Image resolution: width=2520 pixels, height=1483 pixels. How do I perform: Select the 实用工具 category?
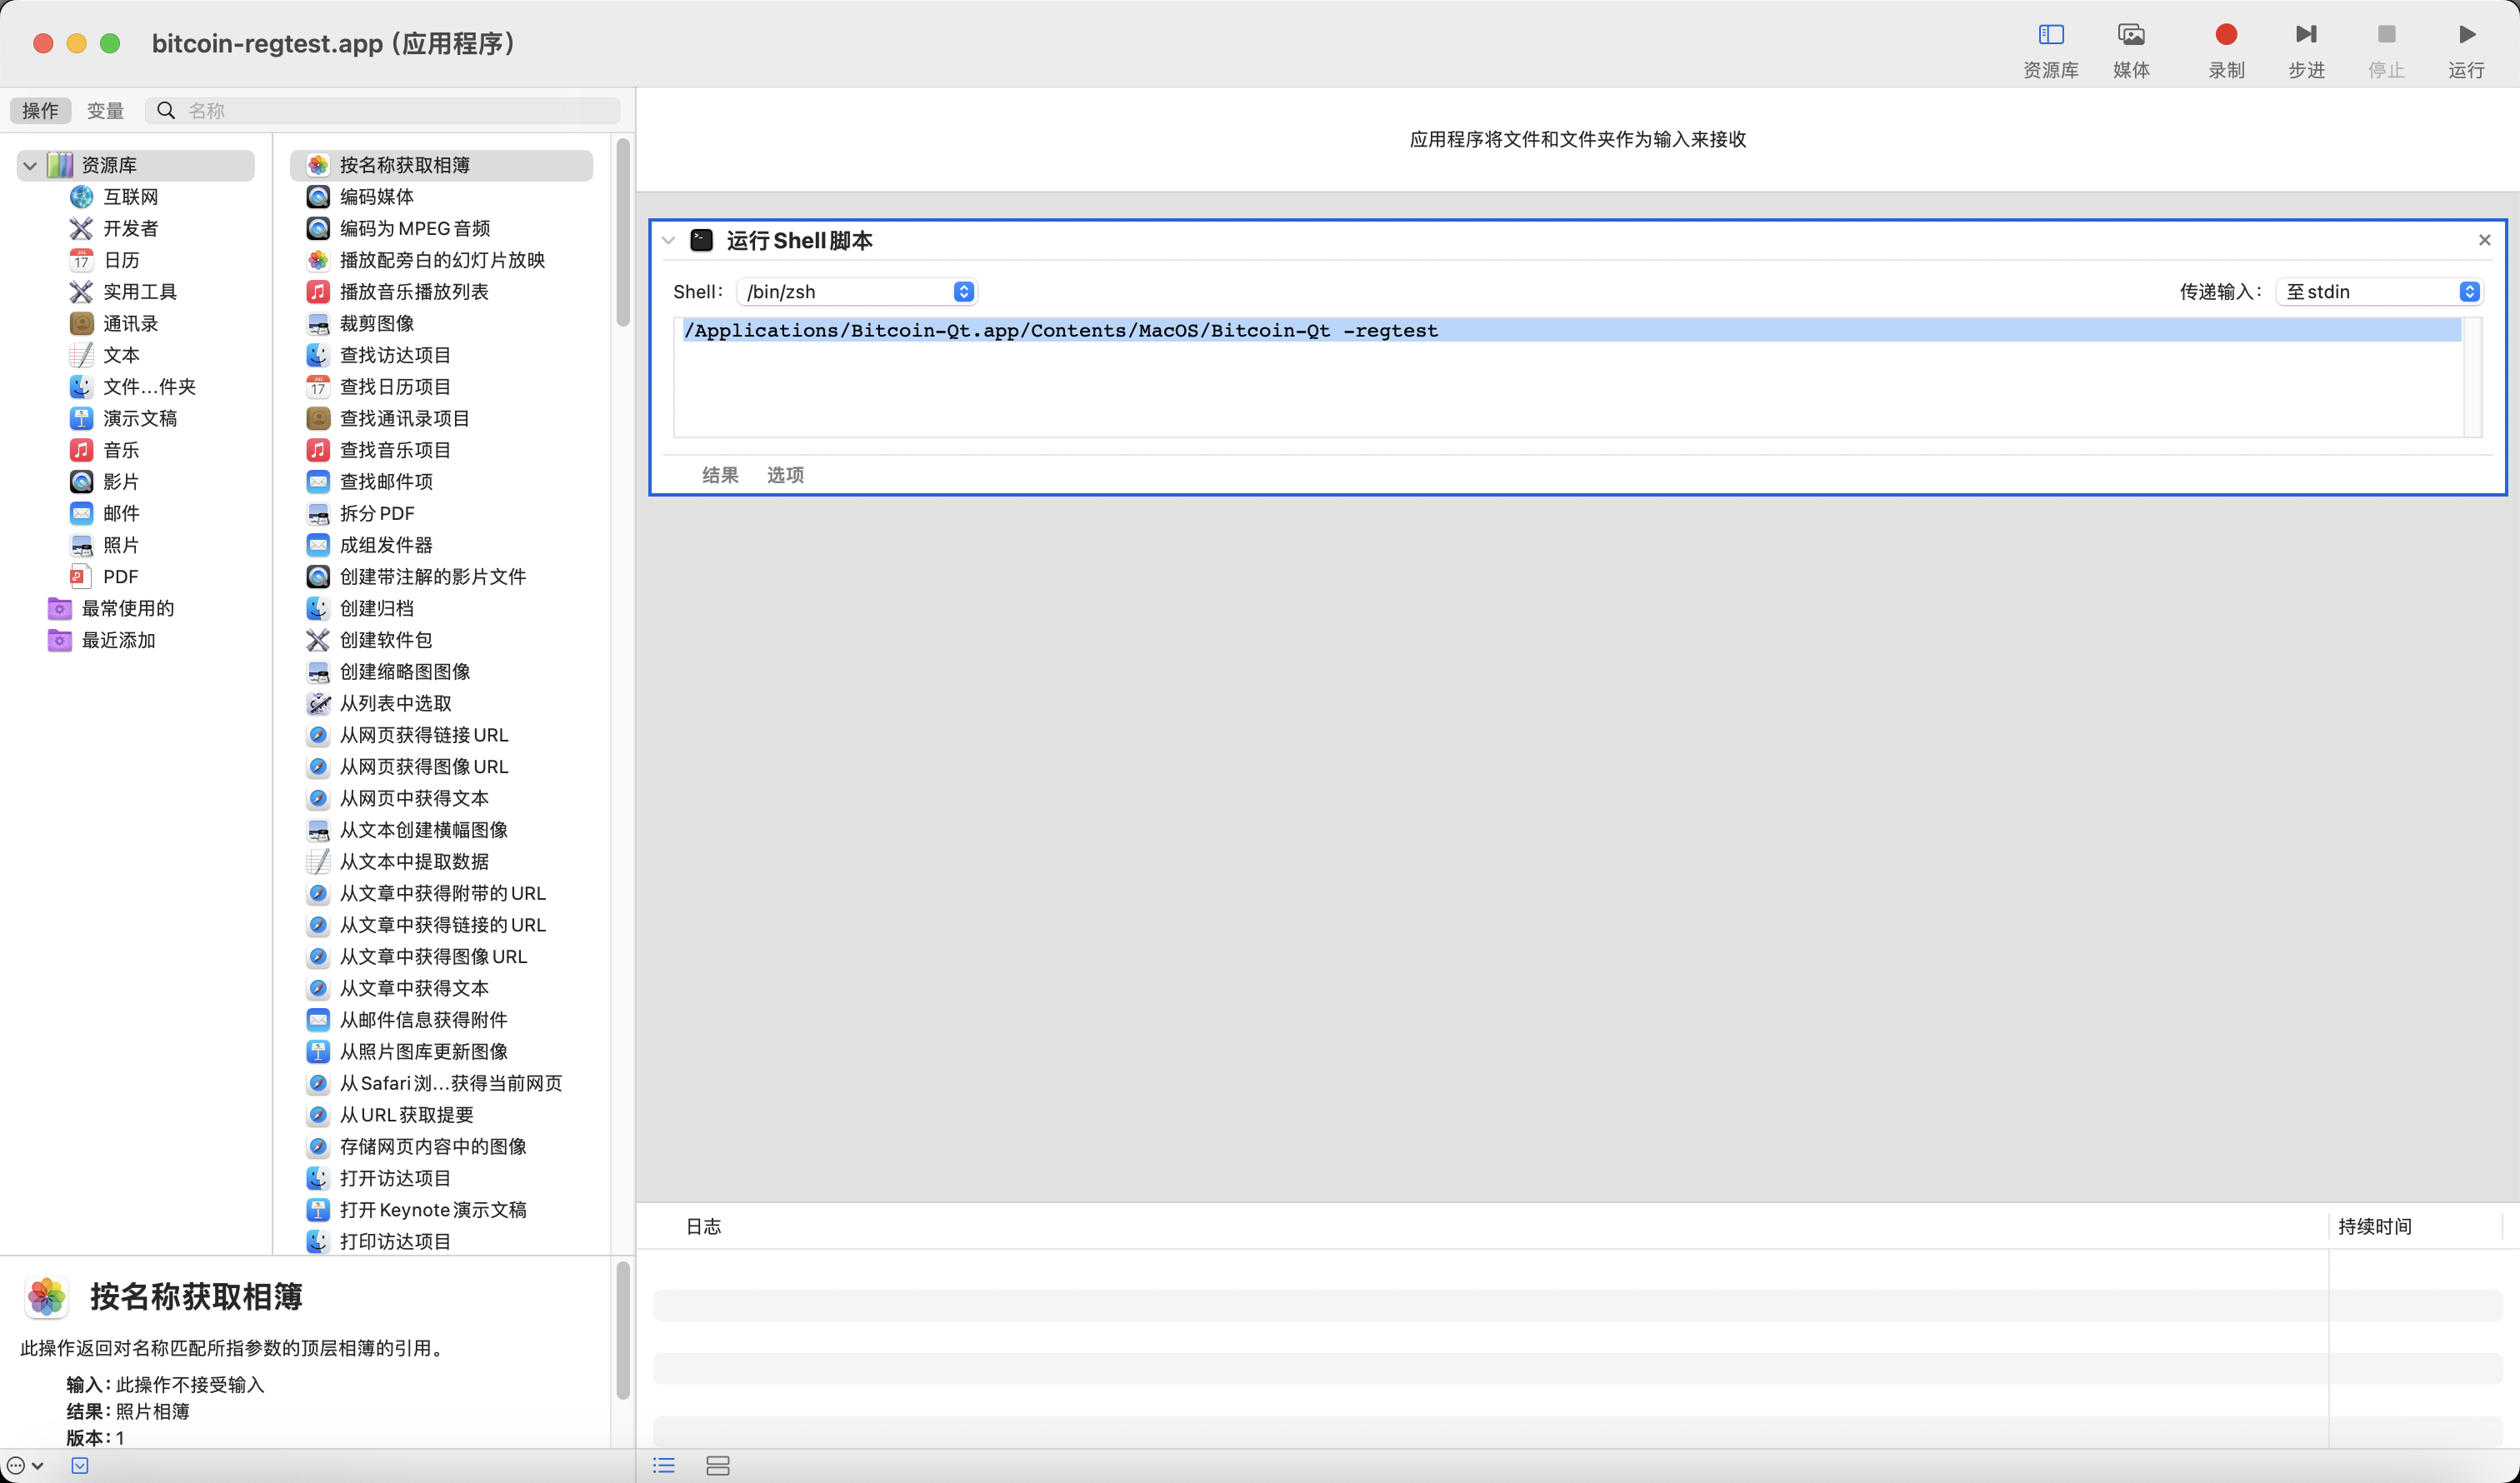coord(139,292)
